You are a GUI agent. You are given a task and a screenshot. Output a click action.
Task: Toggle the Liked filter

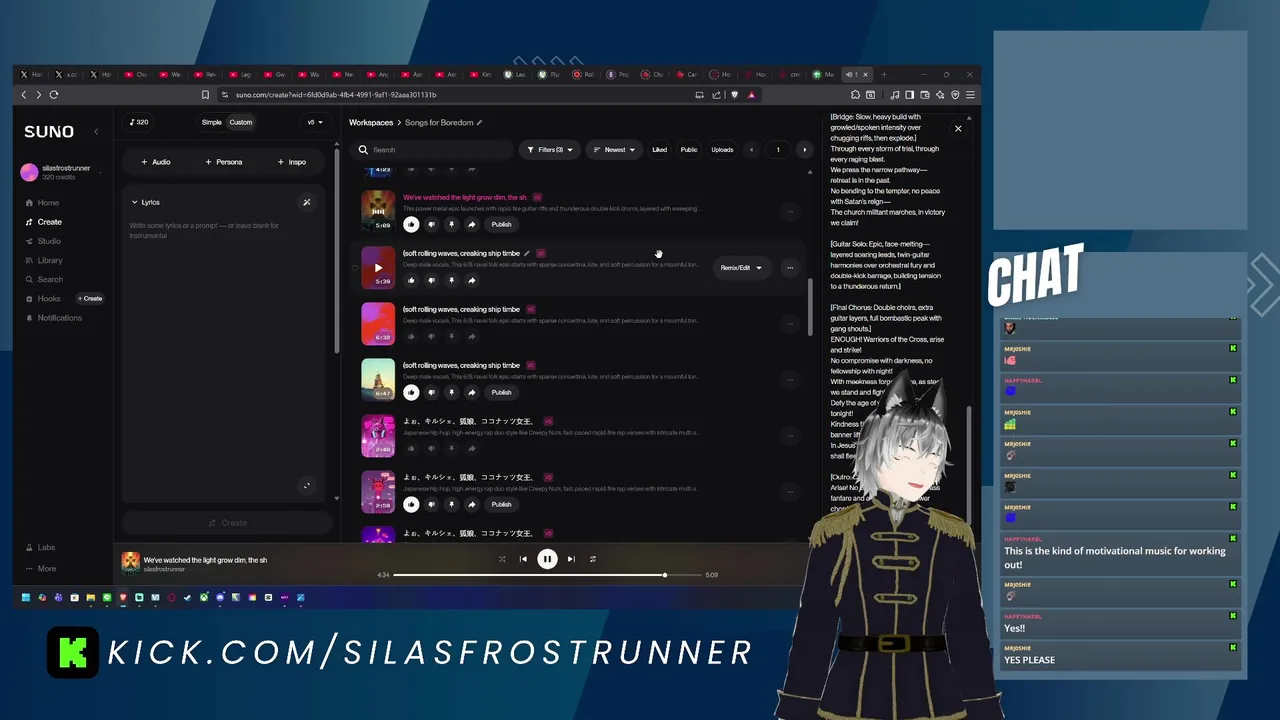tap(659, 150)
